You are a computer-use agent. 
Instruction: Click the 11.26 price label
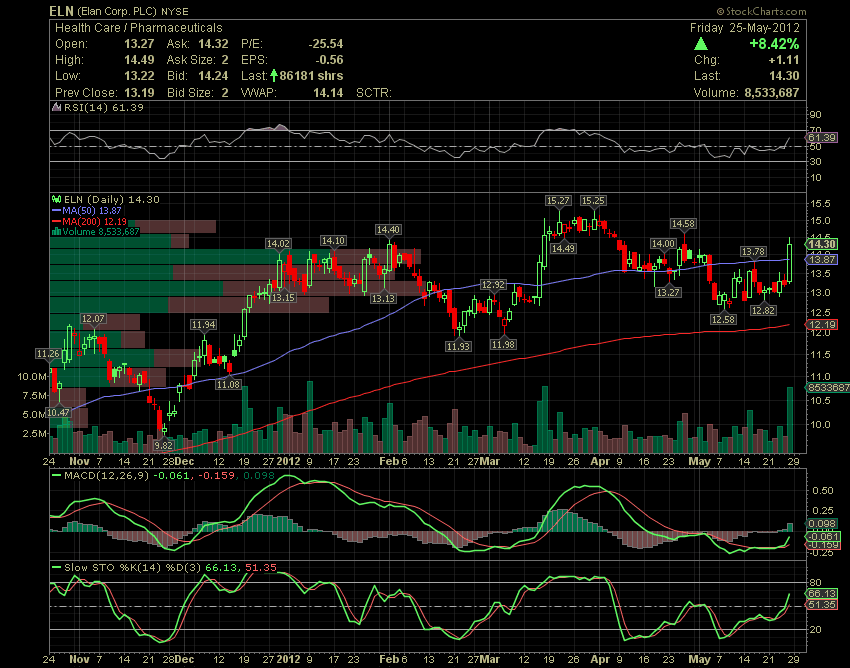(48, 354)
